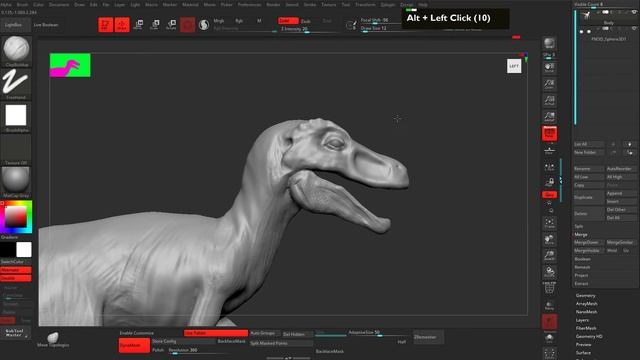The width and height of the screenshot is (640, 360).
Task: Click the AAHalf icon
Action: click(549, 117)
